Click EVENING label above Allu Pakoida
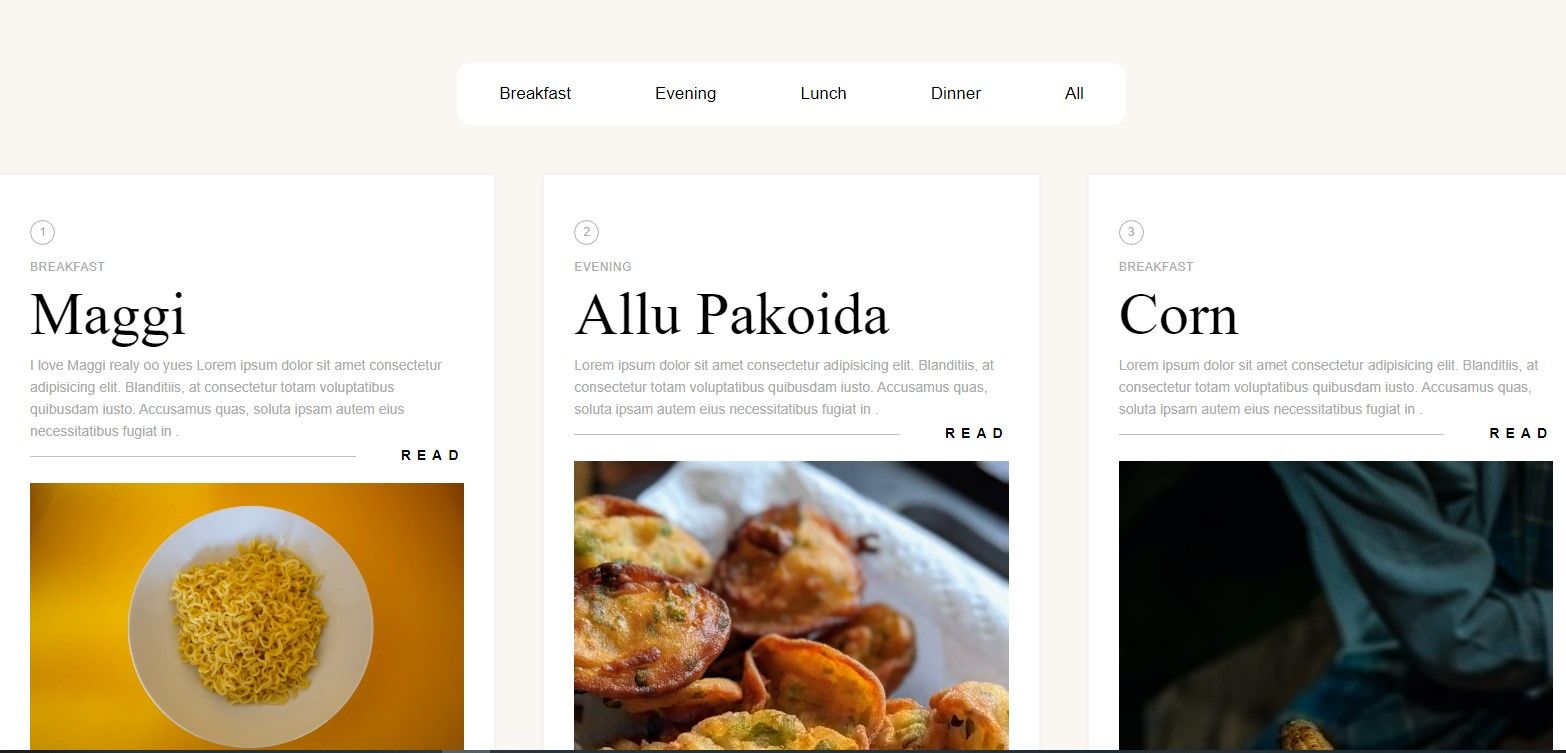The height and width of the screenshot is (753, 1566). [603, 267]
